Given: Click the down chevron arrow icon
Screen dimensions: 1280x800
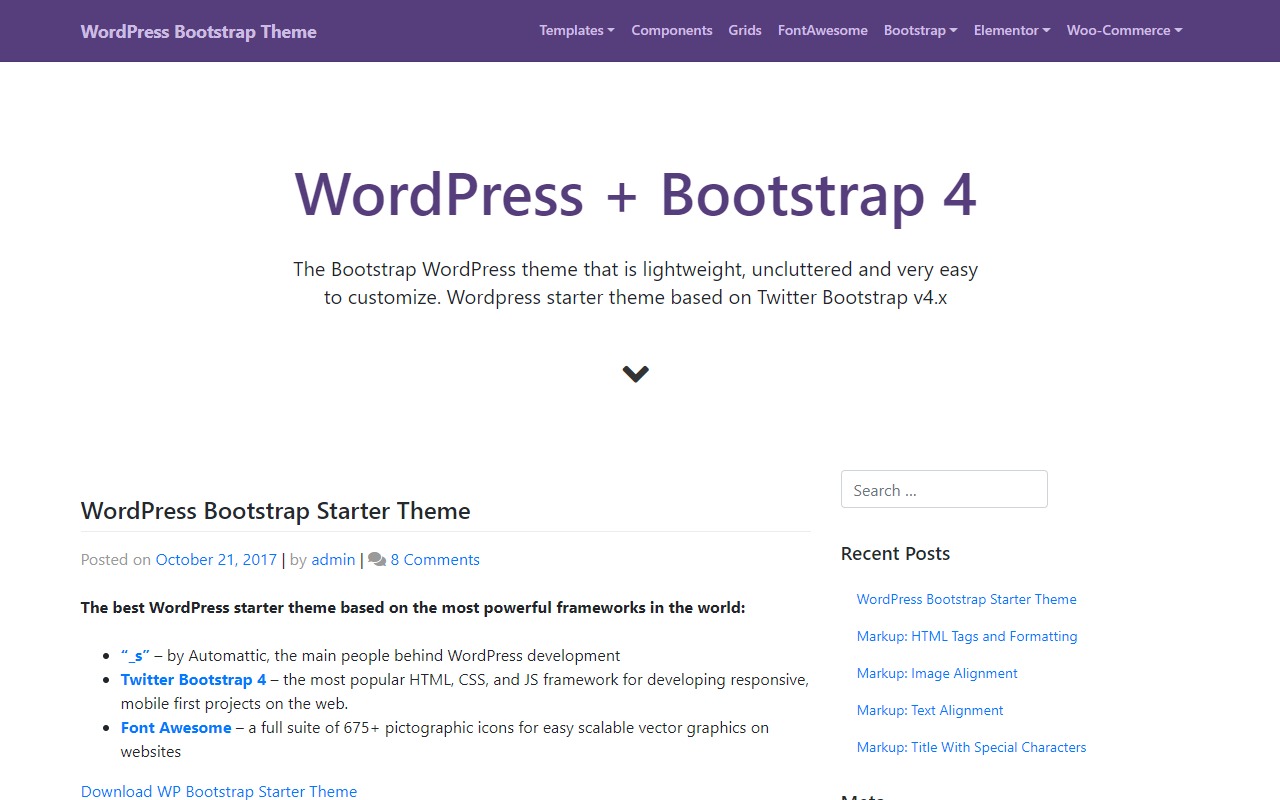Looking at the screenshot, I should (x=635, y=373).
